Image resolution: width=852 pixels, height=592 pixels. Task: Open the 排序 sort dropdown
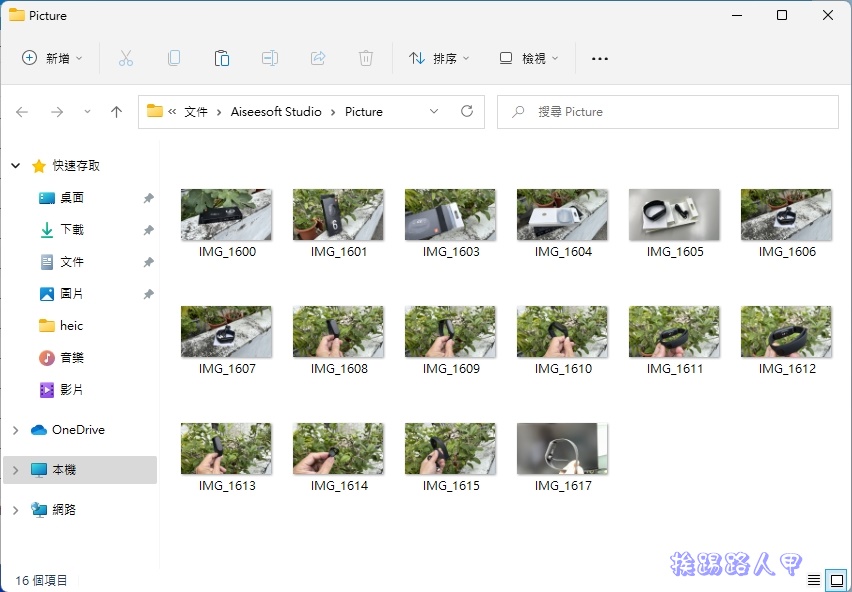(x=440, y=58)
